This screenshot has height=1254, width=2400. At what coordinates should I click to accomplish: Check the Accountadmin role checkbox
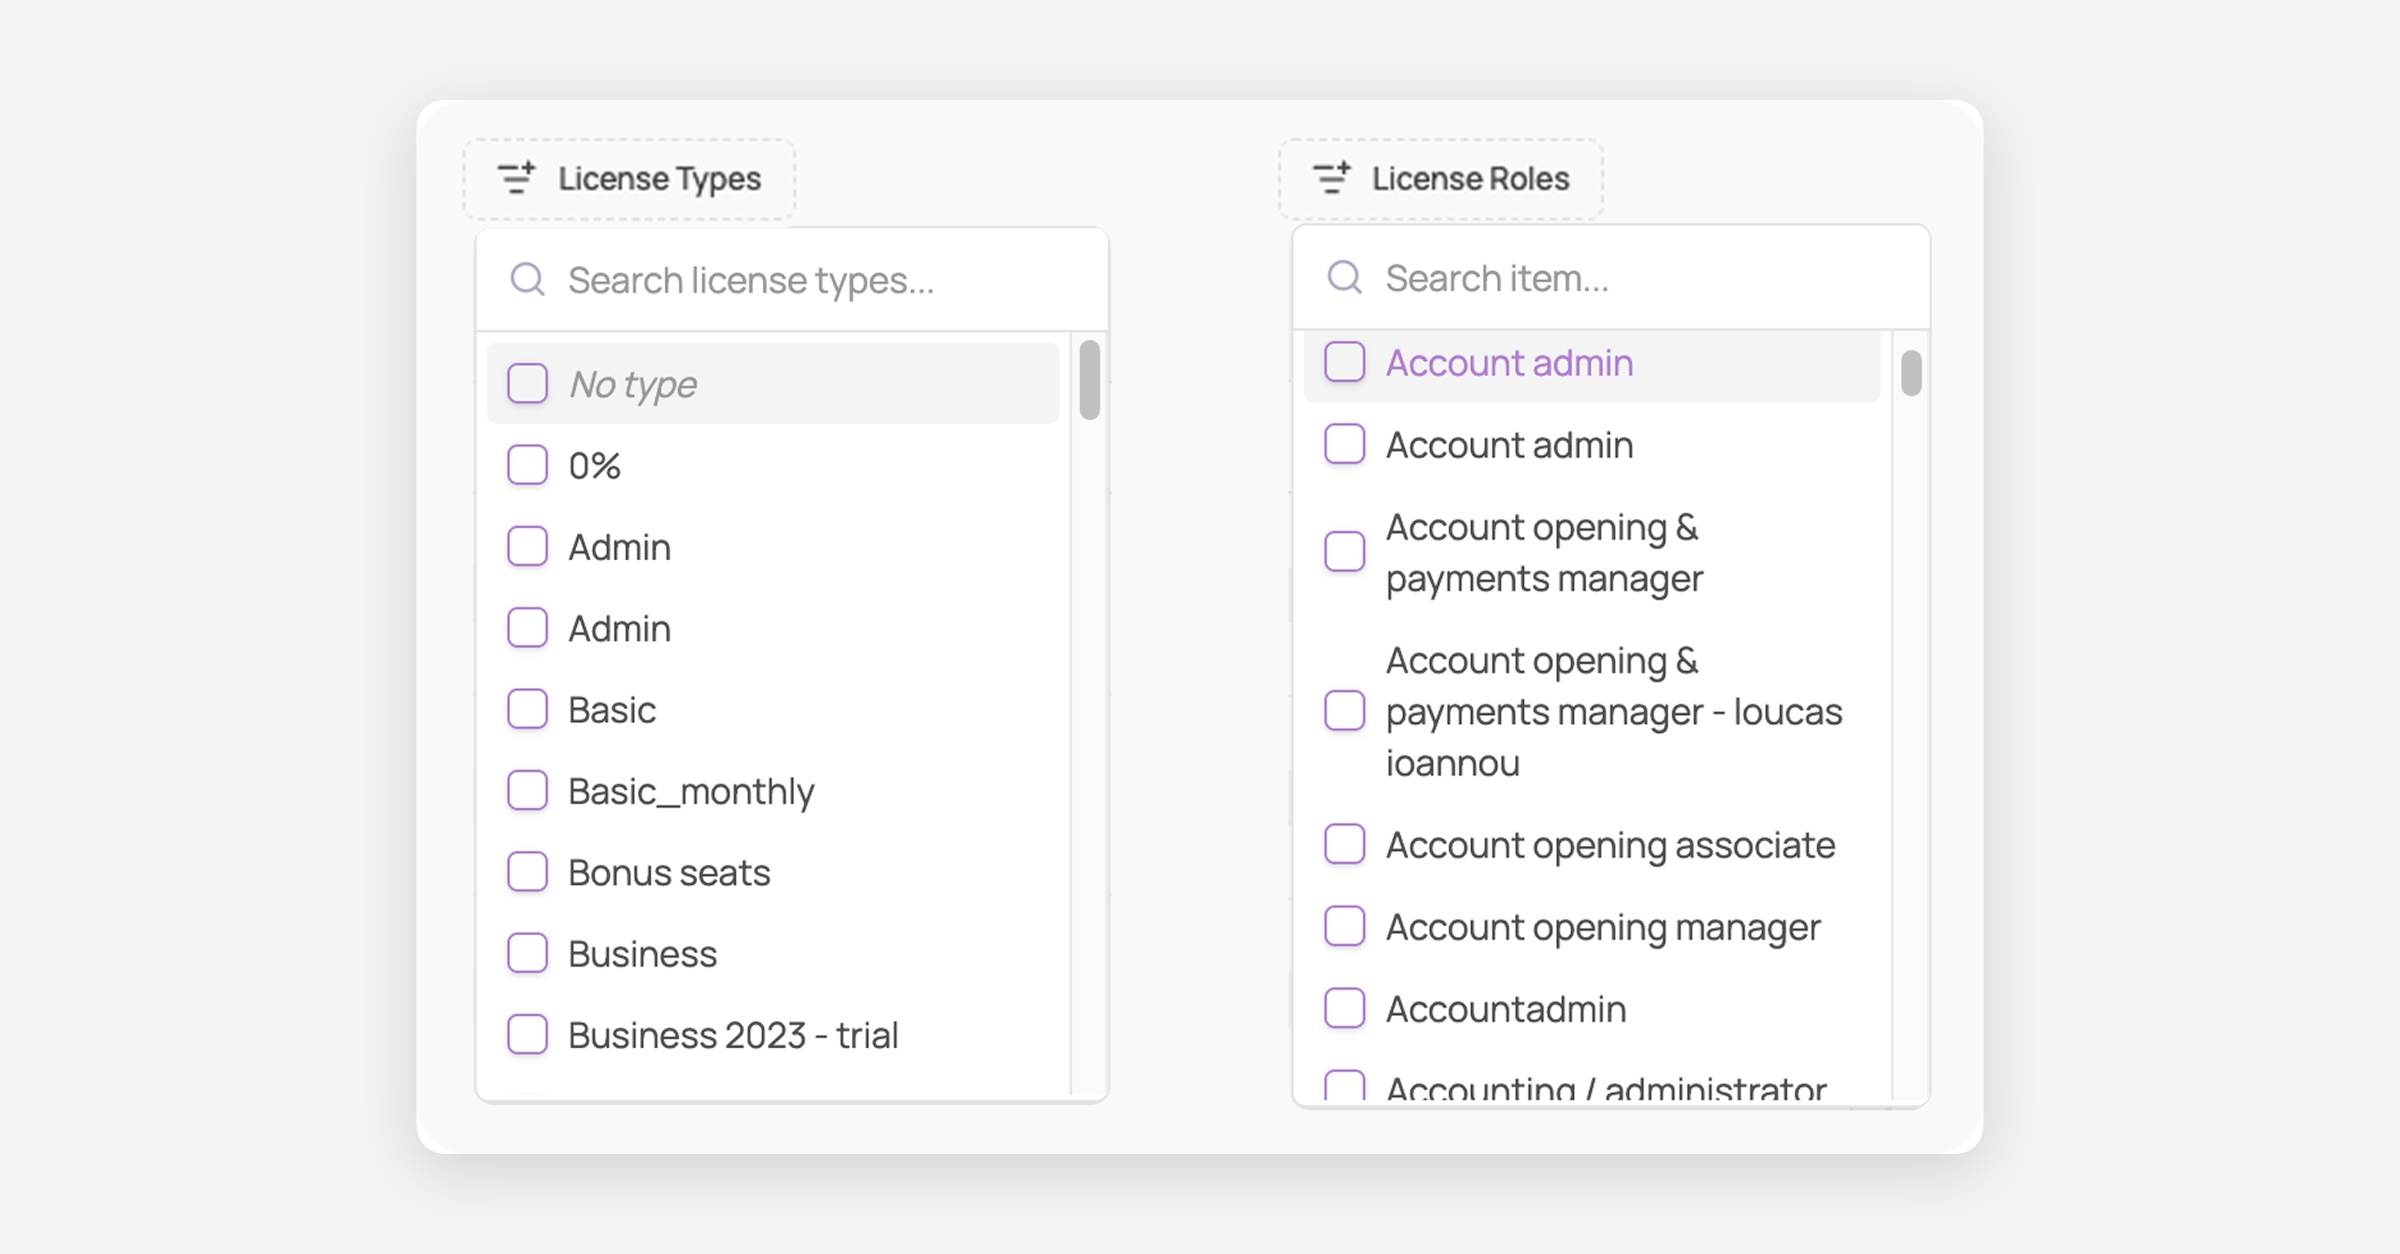click(1344, 1009)
